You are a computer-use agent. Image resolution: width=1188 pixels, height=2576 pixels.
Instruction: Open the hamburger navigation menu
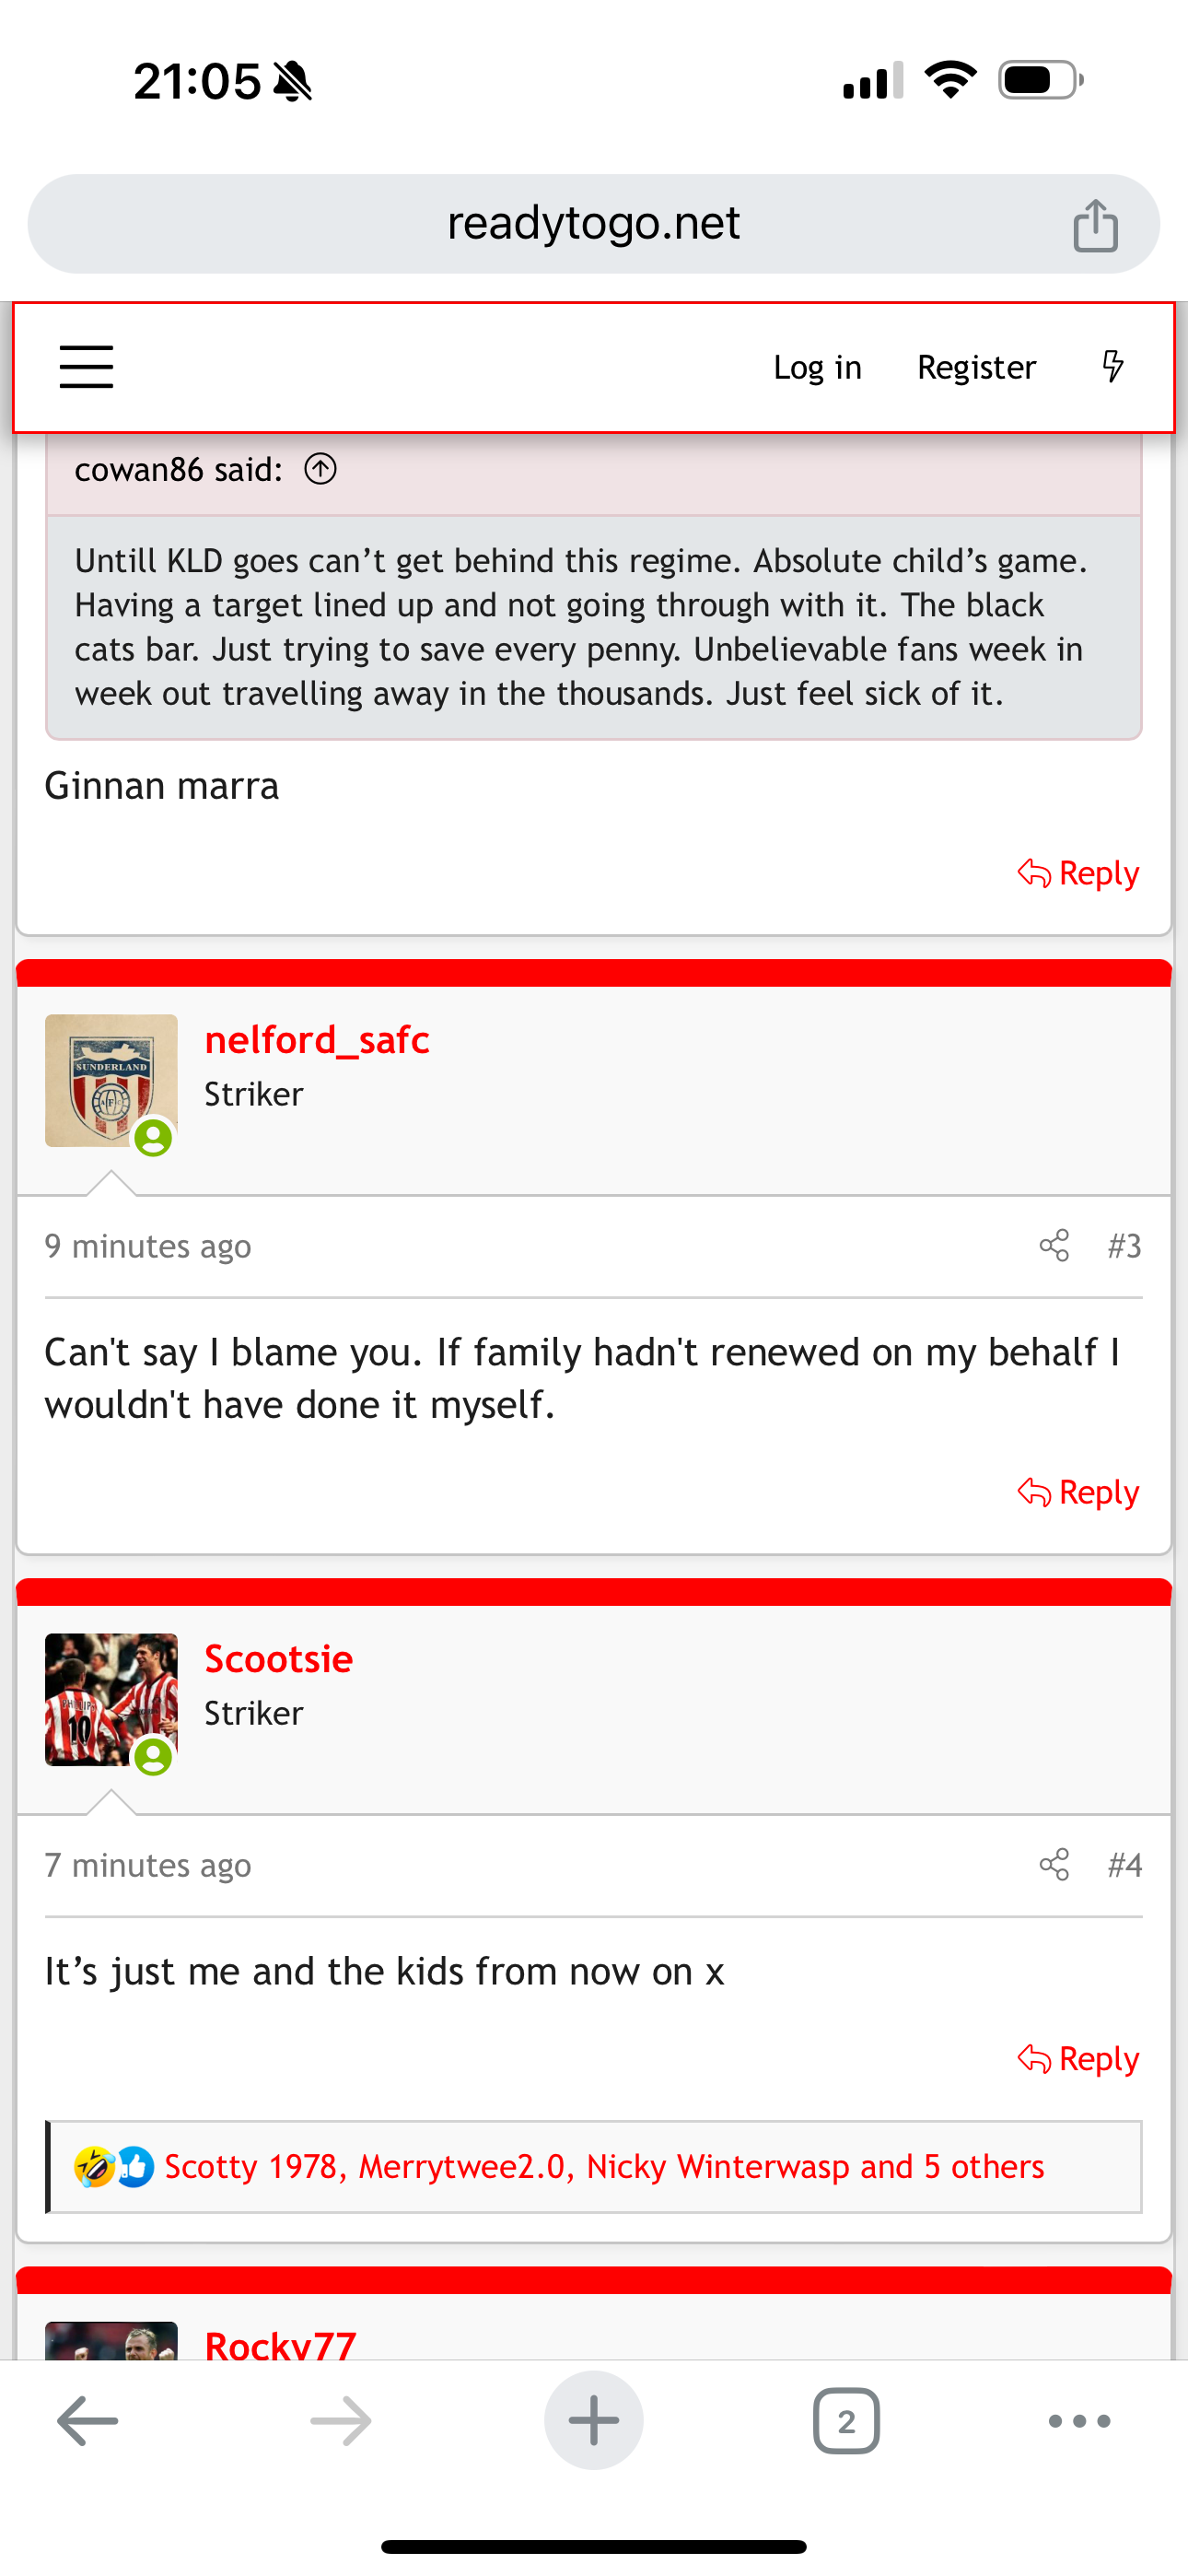(x=86, y=366)
